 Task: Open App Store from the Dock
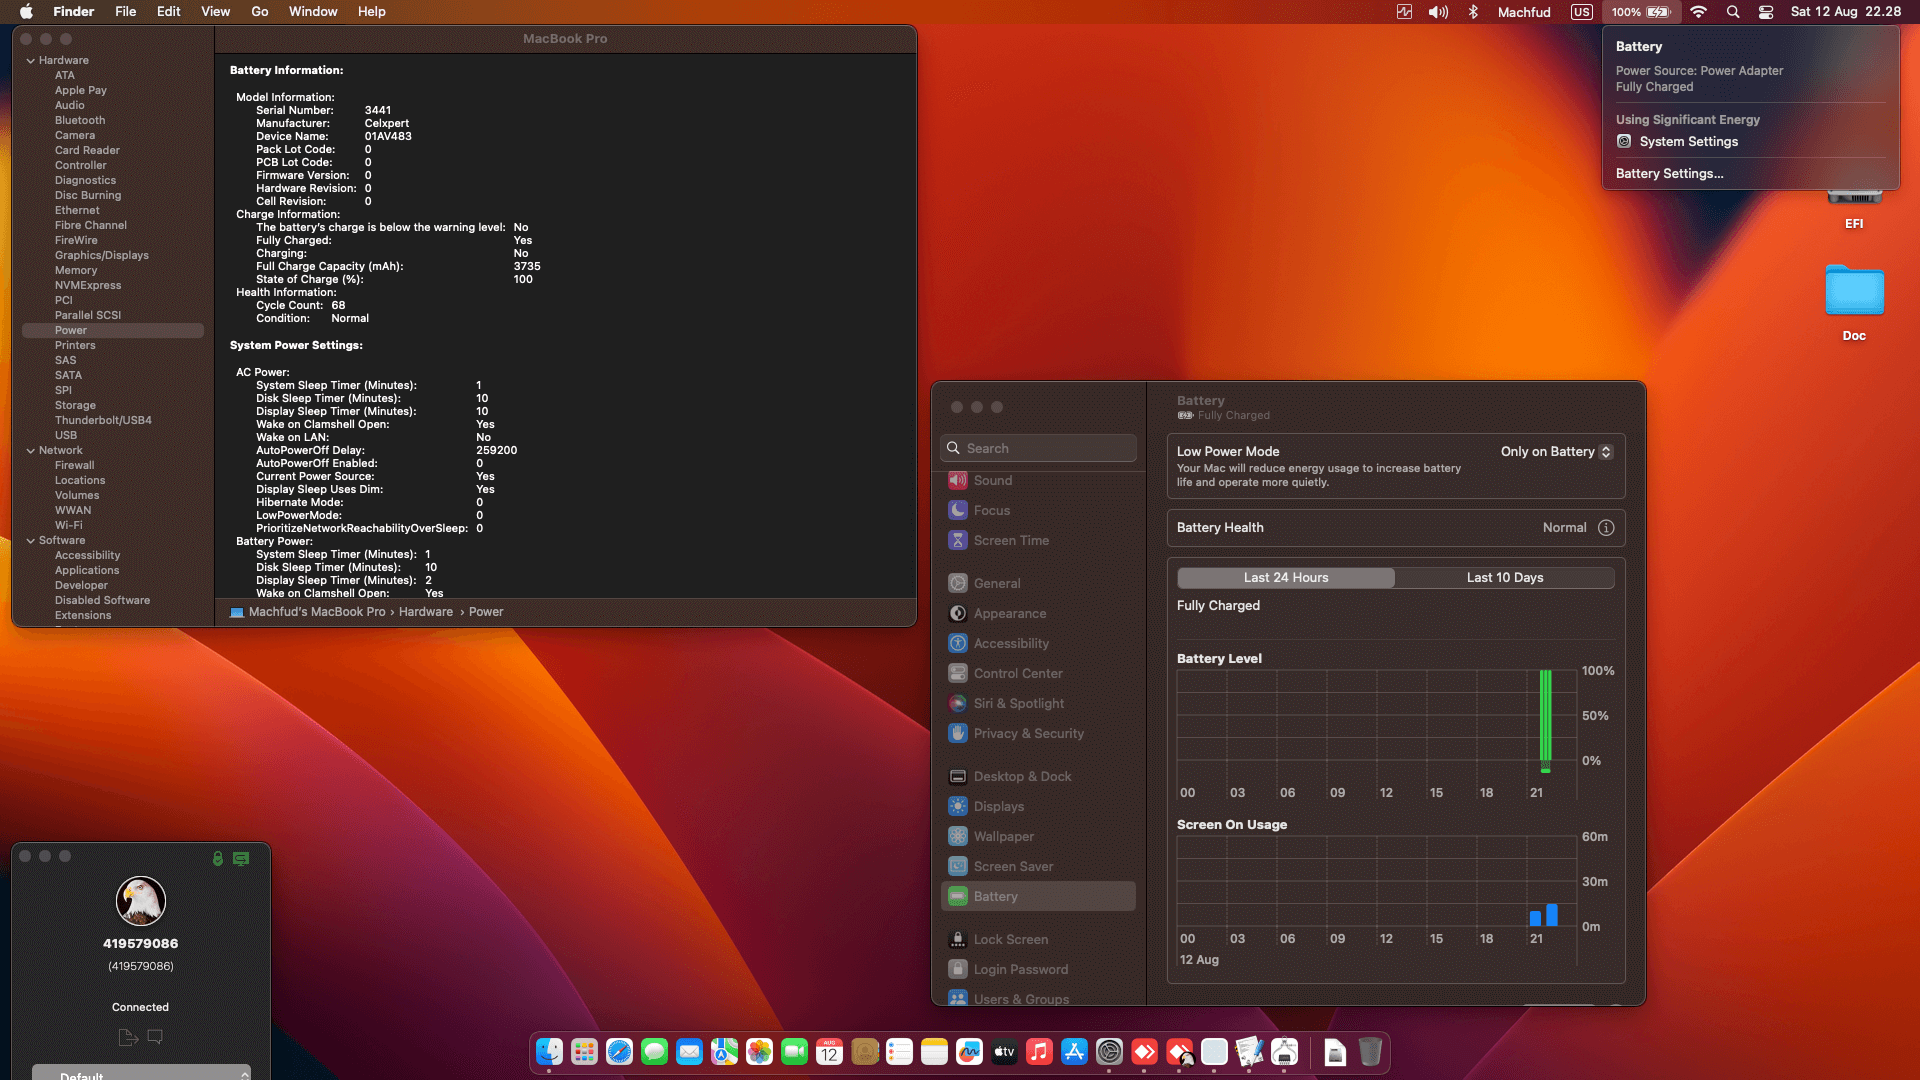pyautogui.click(x=1074, y=1052)
